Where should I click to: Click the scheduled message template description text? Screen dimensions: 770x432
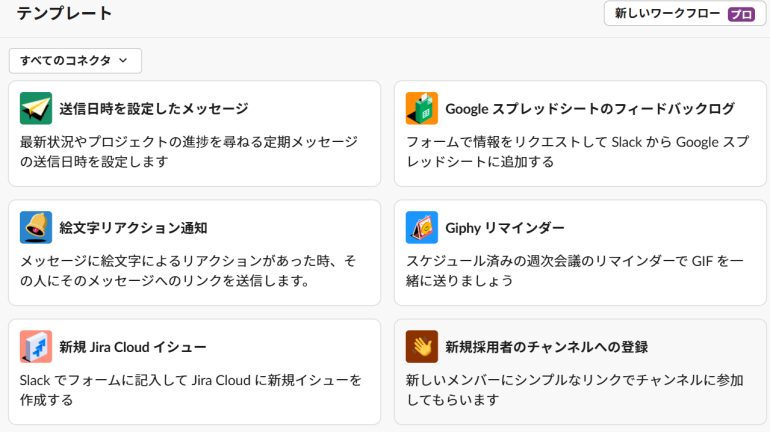point(188,151)
